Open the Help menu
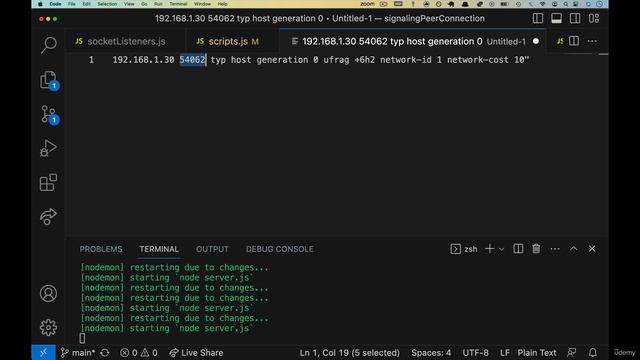This screenshot has height=360, width=640. click(222, 4)
